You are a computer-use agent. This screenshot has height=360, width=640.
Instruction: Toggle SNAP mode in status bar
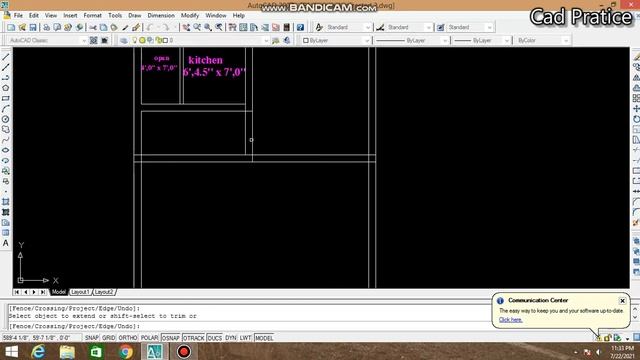point(92,338)
